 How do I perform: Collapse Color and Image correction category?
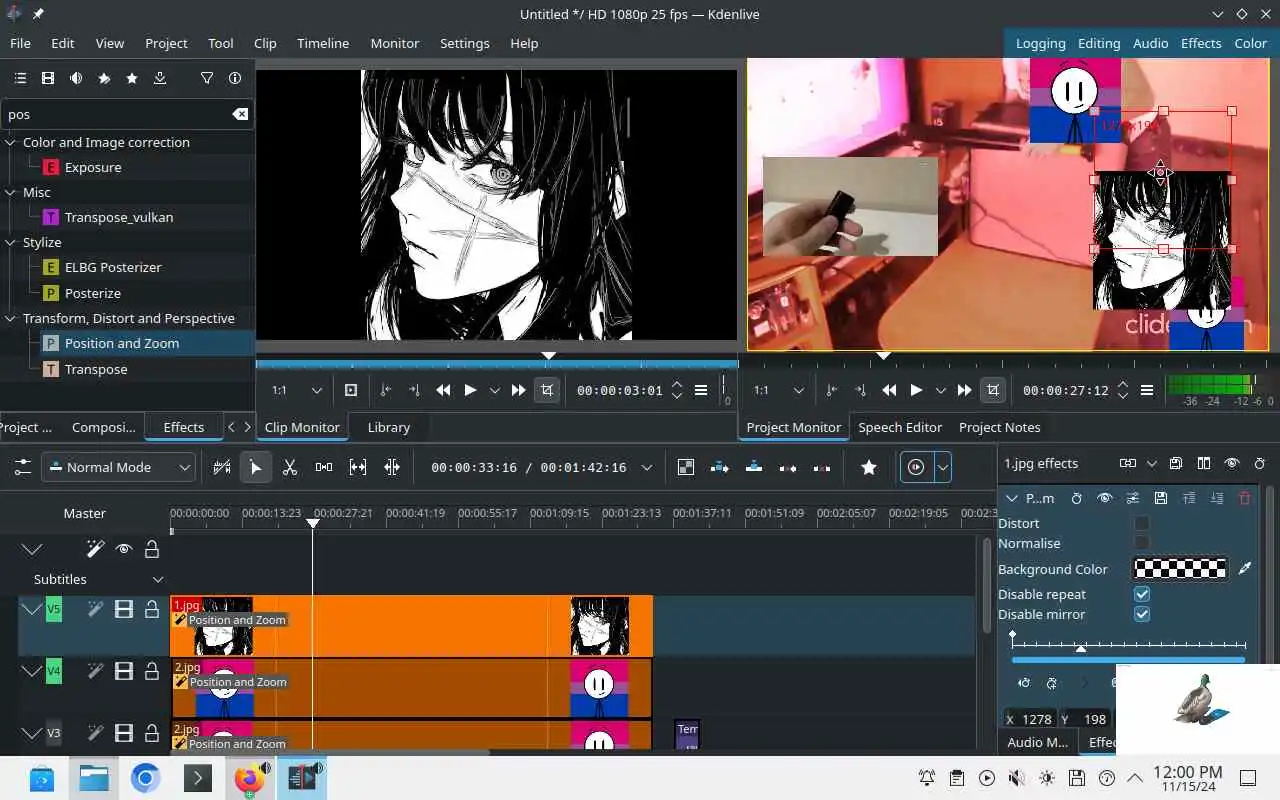[x=11, y=142]
